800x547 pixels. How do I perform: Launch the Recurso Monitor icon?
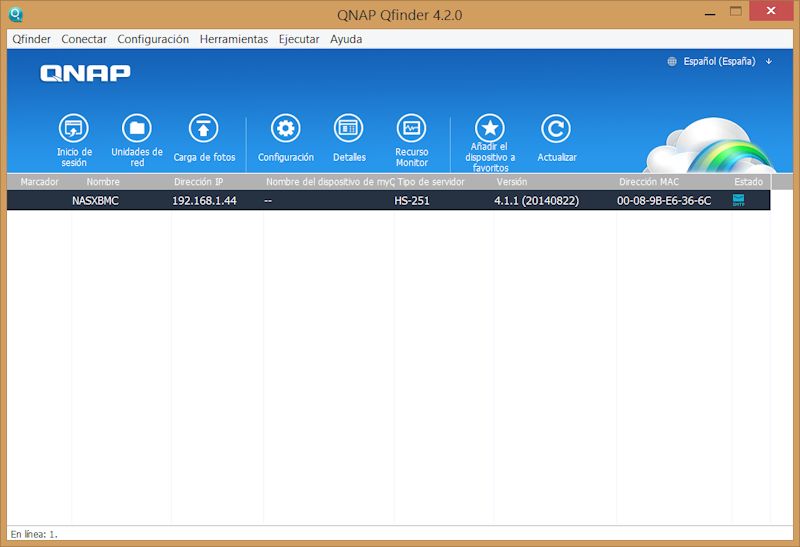[x=412, y=128]
